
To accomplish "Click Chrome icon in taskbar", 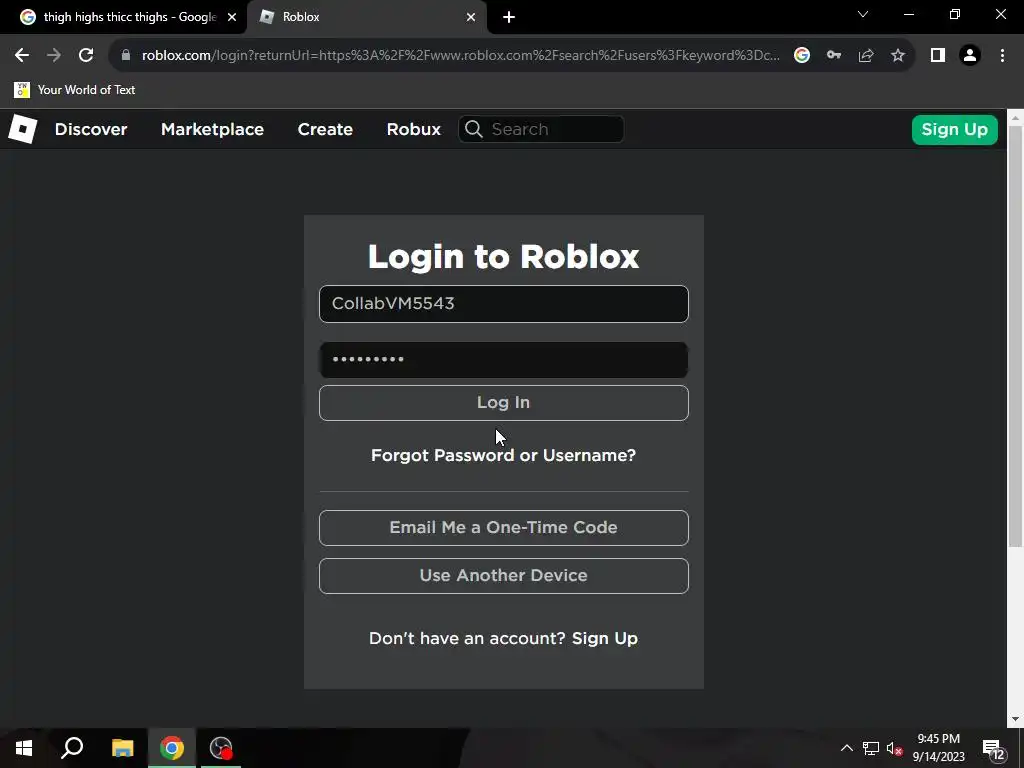I will [x=172, y=748].
